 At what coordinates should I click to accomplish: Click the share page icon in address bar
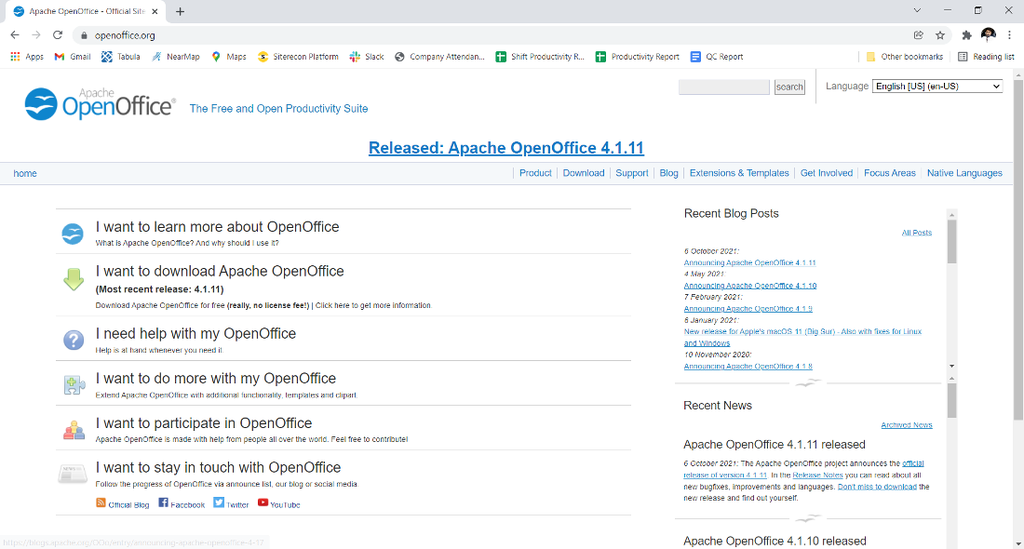click(x=918, y=35)
